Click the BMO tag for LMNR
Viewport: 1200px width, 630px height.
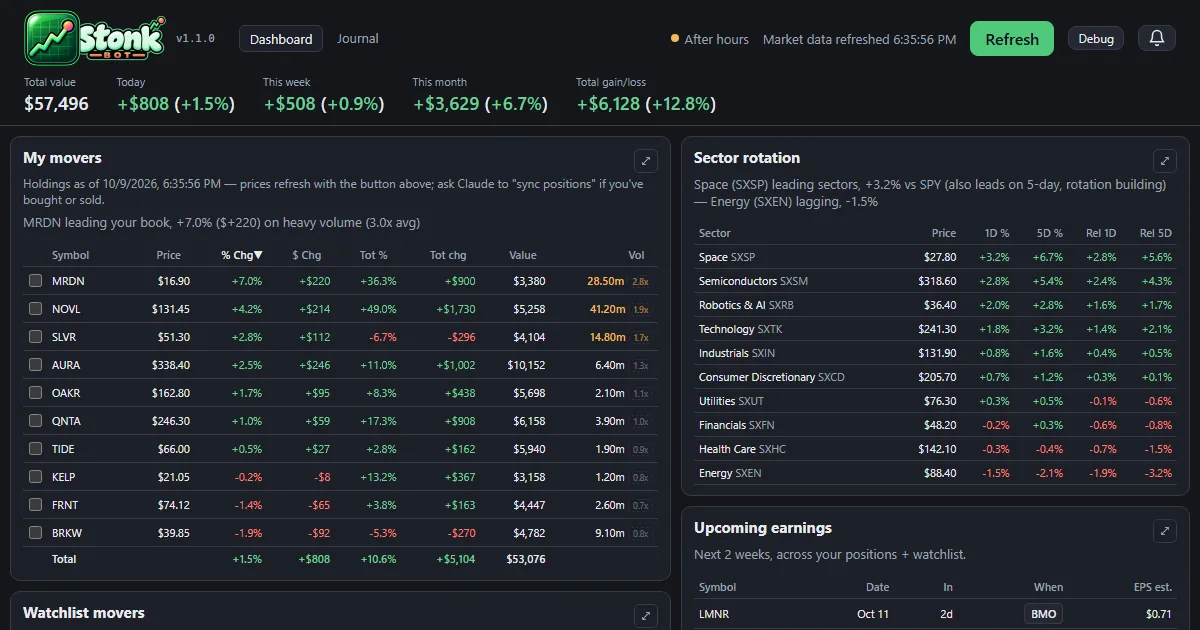(1044, 614)
